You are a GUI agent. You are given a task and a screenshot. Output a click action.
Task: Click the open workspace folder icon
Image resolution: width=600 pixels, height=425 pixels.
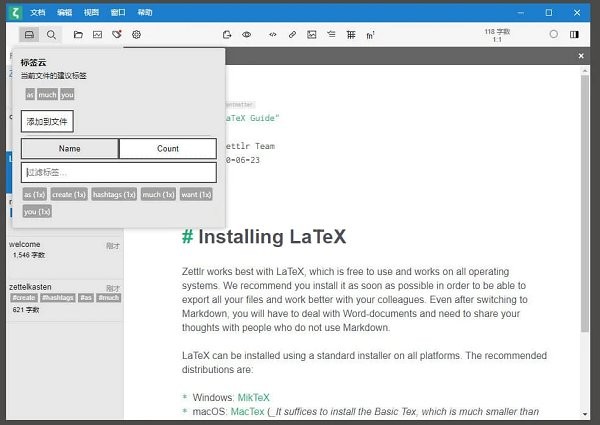(78, 34)
